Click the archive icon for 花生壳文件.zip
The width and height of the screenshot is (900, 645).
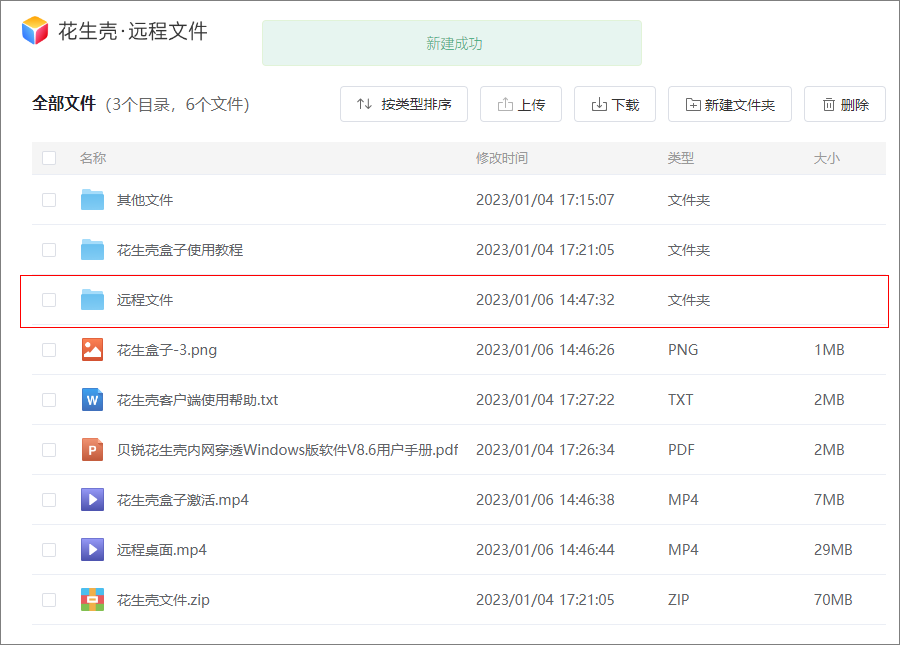[x=92, y=600]
